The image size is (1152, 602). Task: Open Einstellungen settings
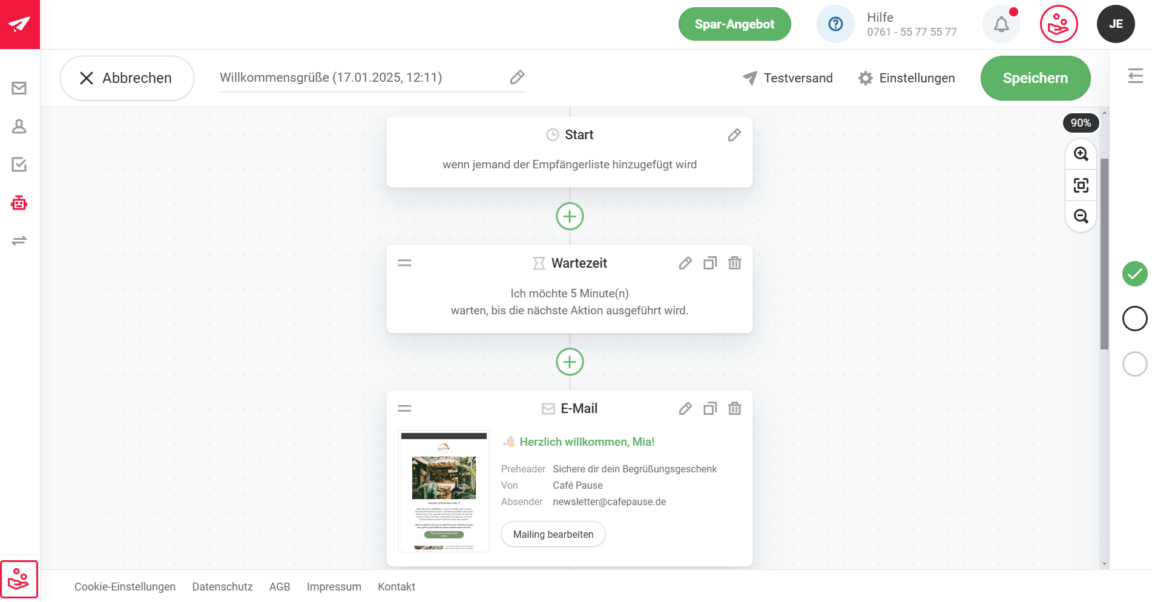[906, 78]
